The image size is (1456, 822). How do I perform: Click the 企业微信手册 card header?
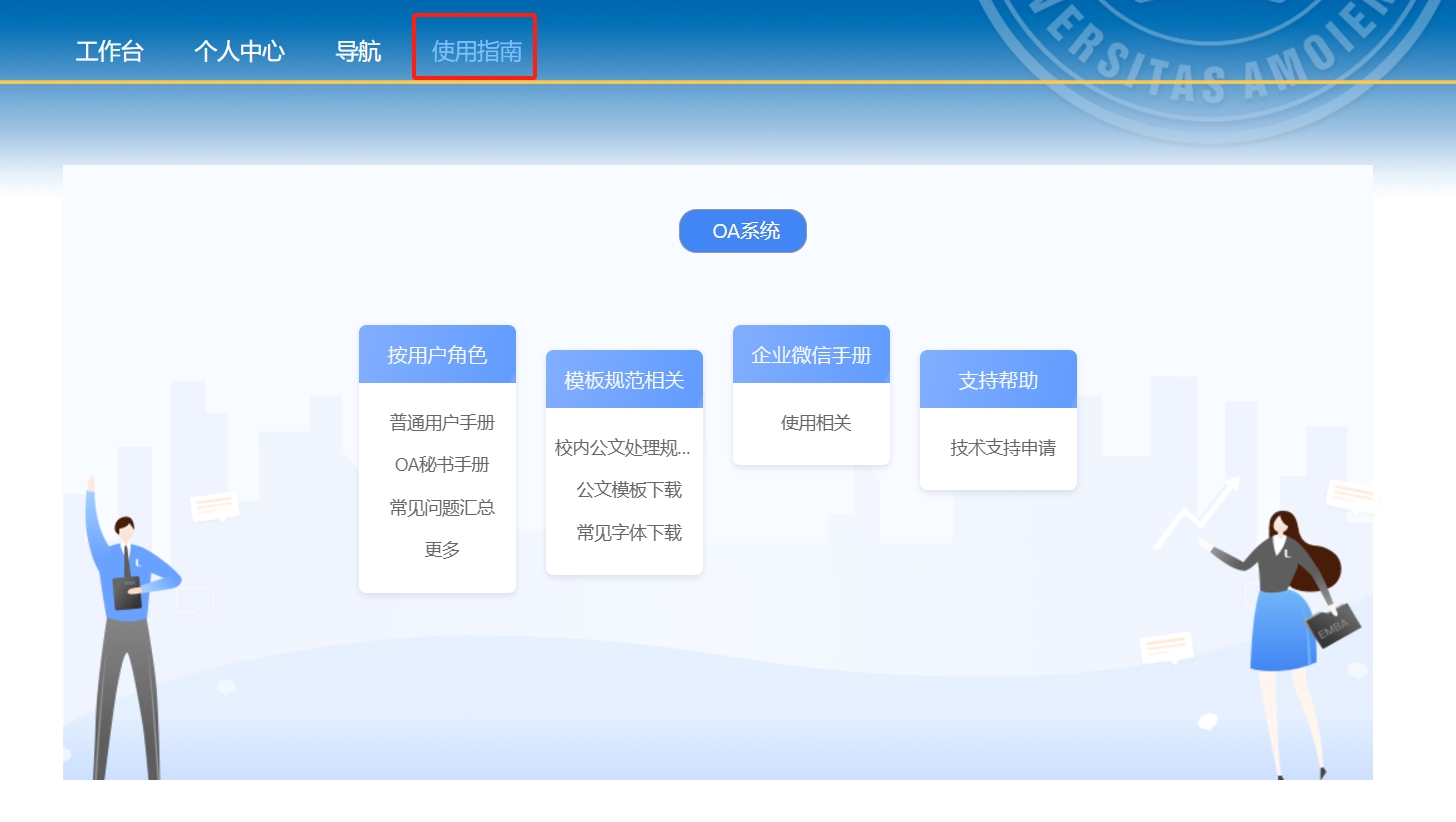tap(811, 355)
